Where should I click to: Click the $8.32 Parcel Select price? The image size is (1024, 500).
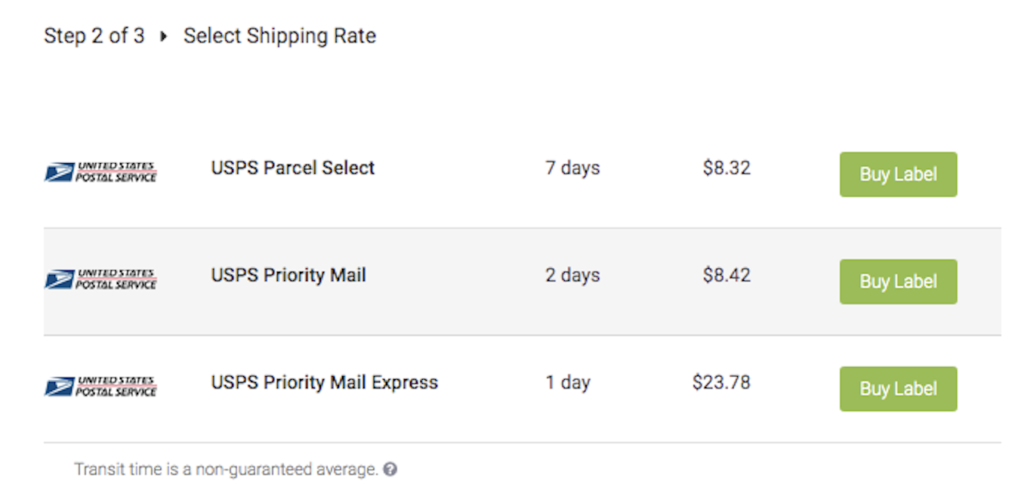tap(726, 168)
